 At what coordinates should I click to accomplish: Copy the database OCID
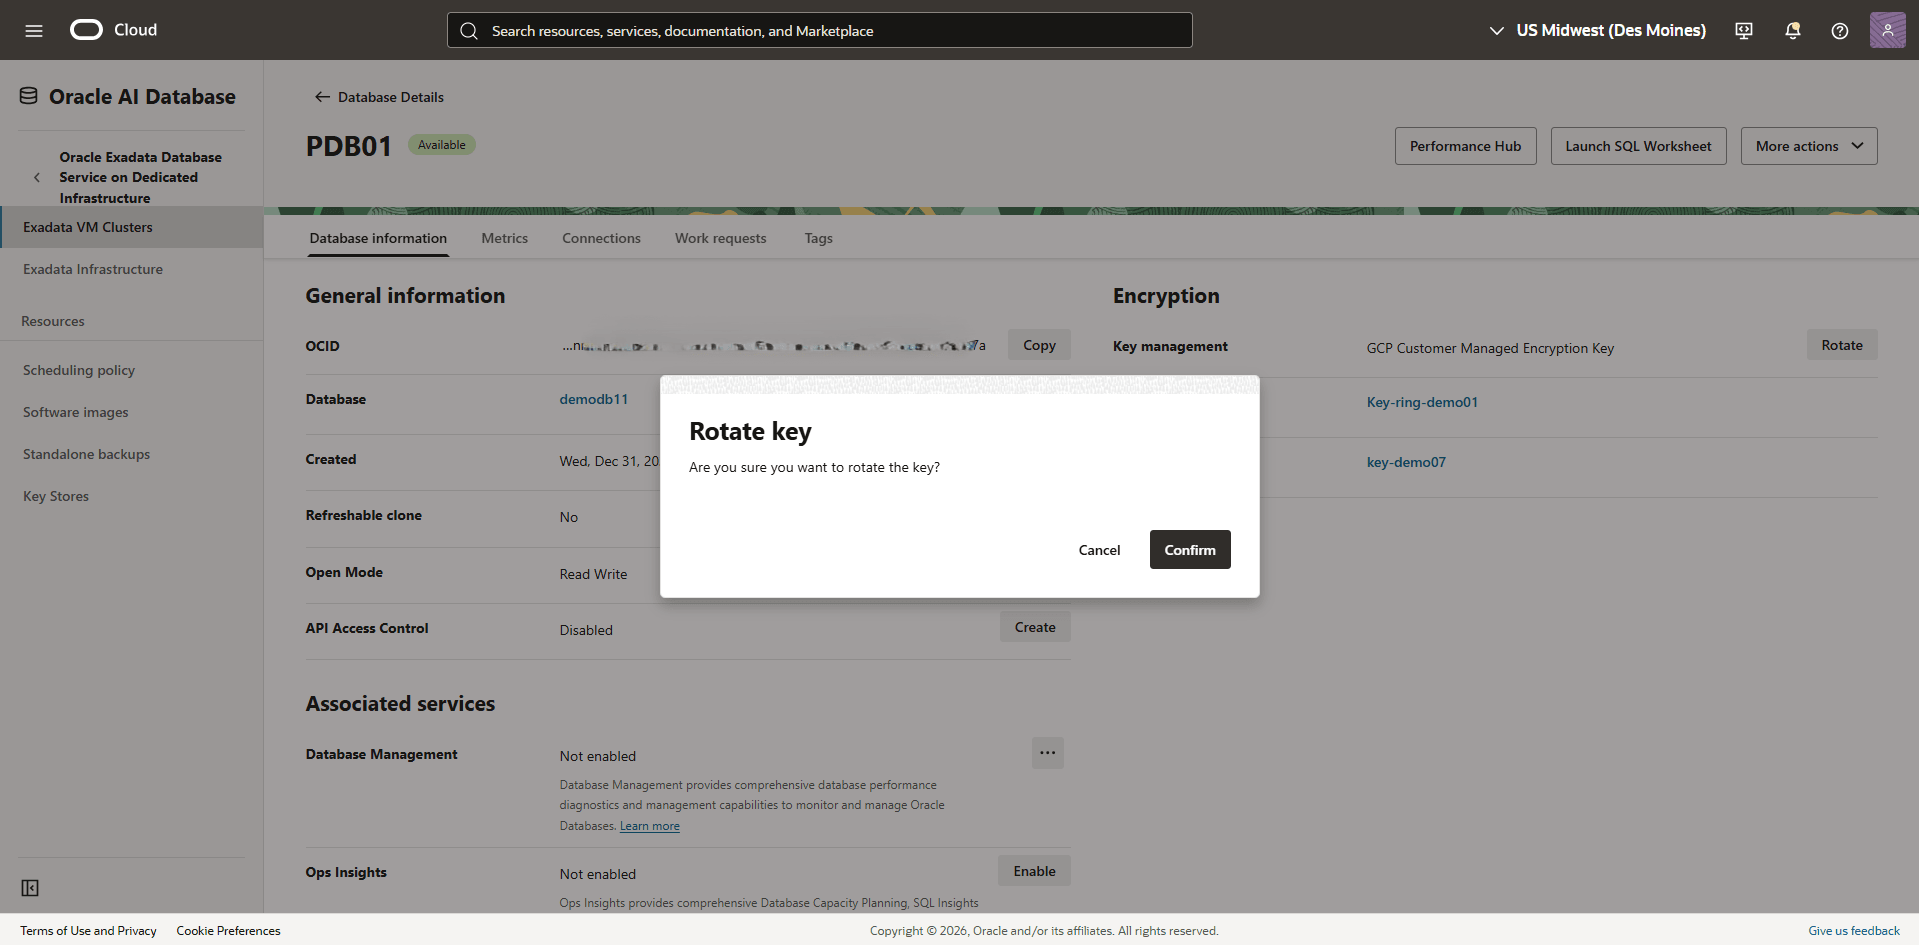tap(1039, 344)
